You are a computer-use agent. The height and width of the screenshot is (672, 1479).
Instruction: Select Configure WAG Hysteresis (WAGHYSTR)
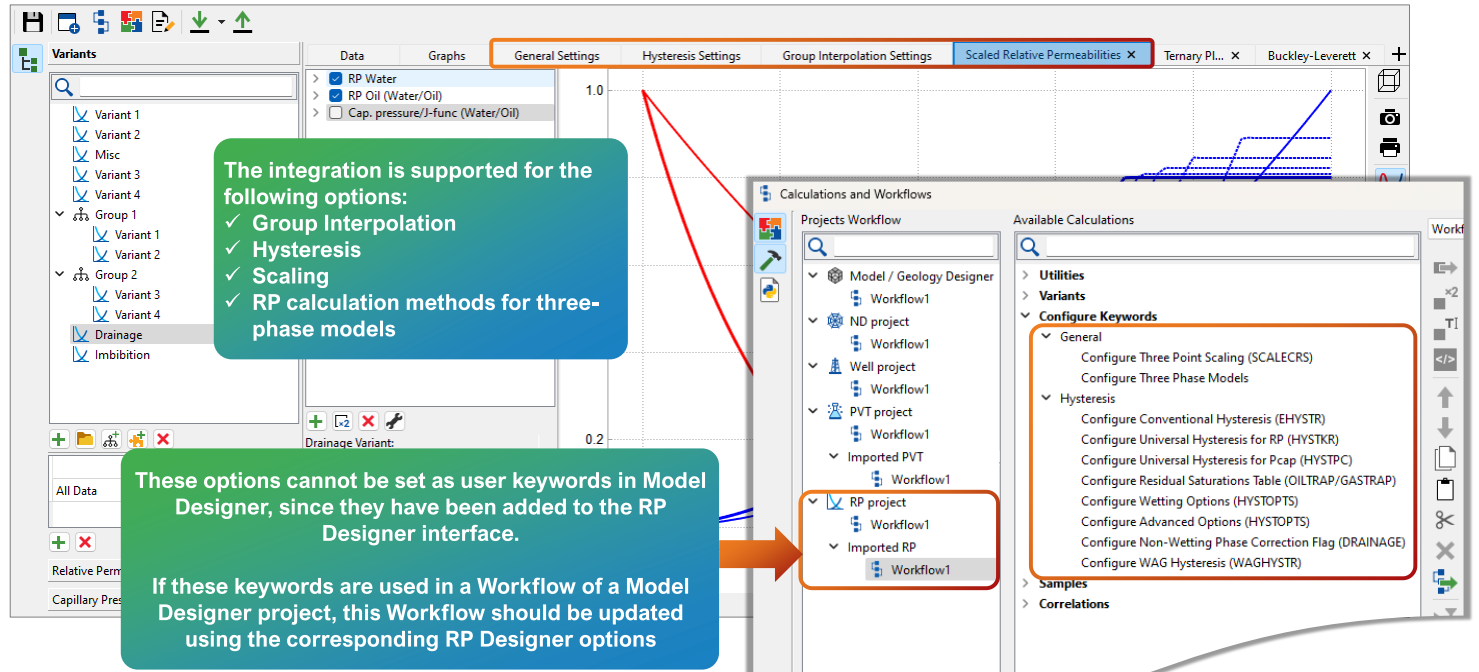pyautogui.click(x=1190, y=563)
